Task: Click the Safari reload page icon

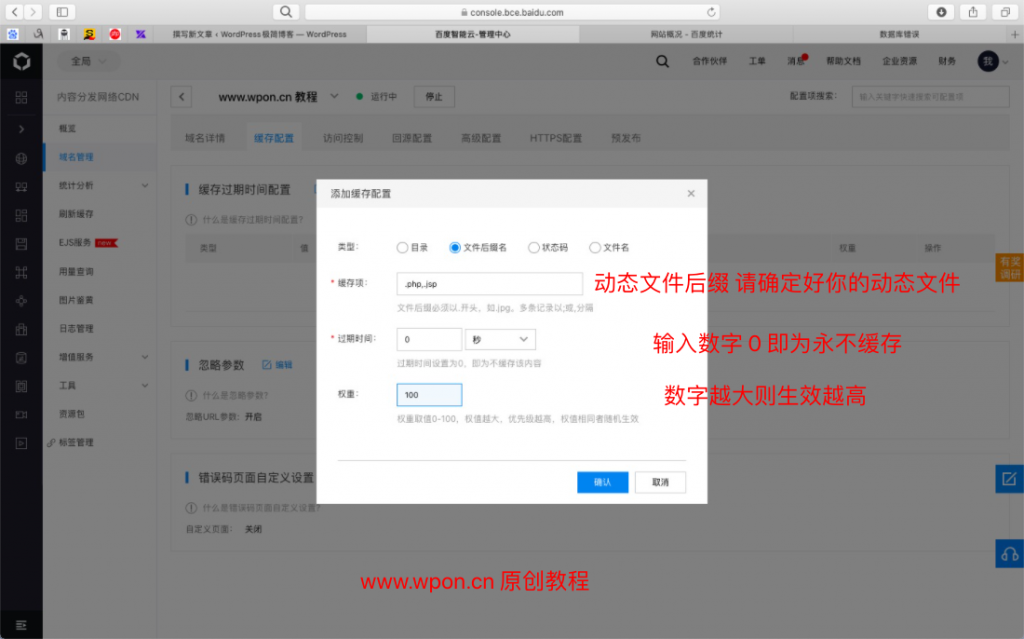Action: [x=711, y=12]
